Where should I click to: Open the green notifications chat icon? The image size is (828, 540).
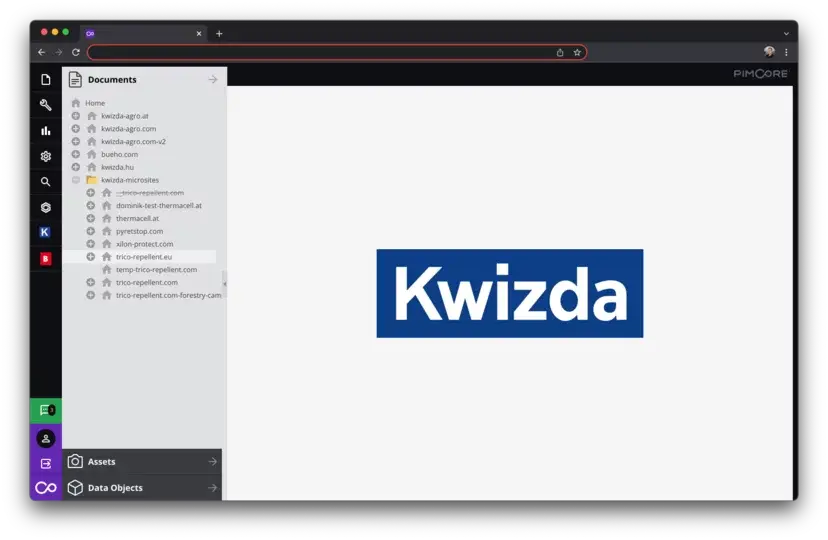[x=46, y=410]
